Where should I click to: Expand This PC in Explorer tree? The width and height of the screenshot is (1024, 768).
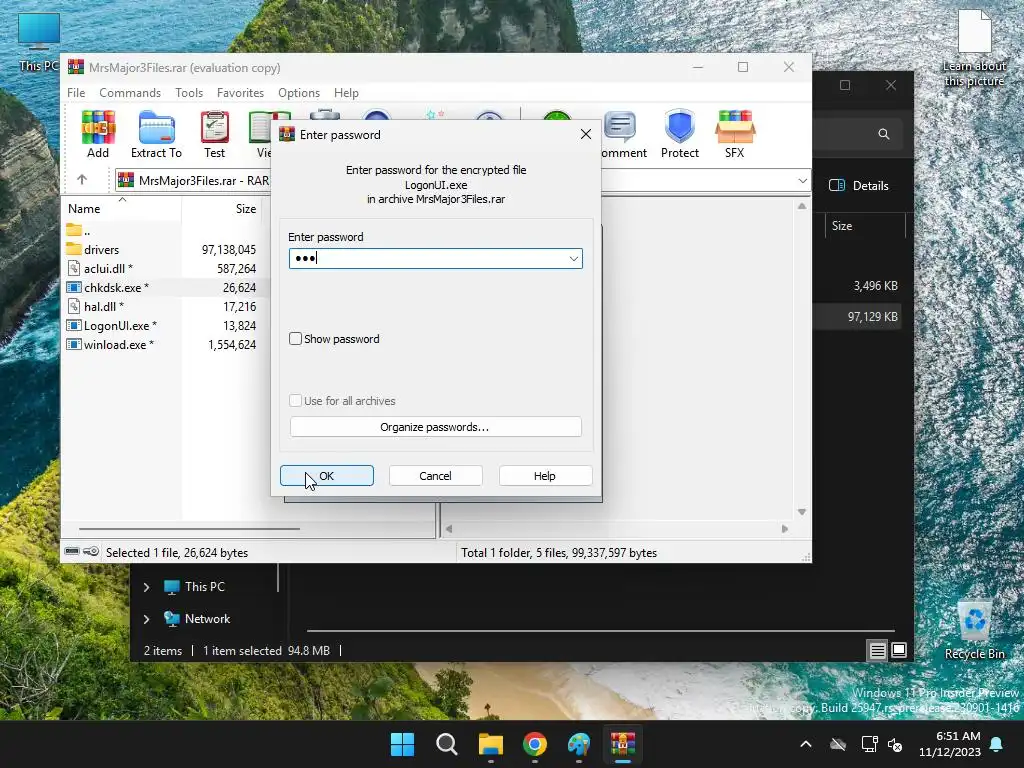point(146,587)
